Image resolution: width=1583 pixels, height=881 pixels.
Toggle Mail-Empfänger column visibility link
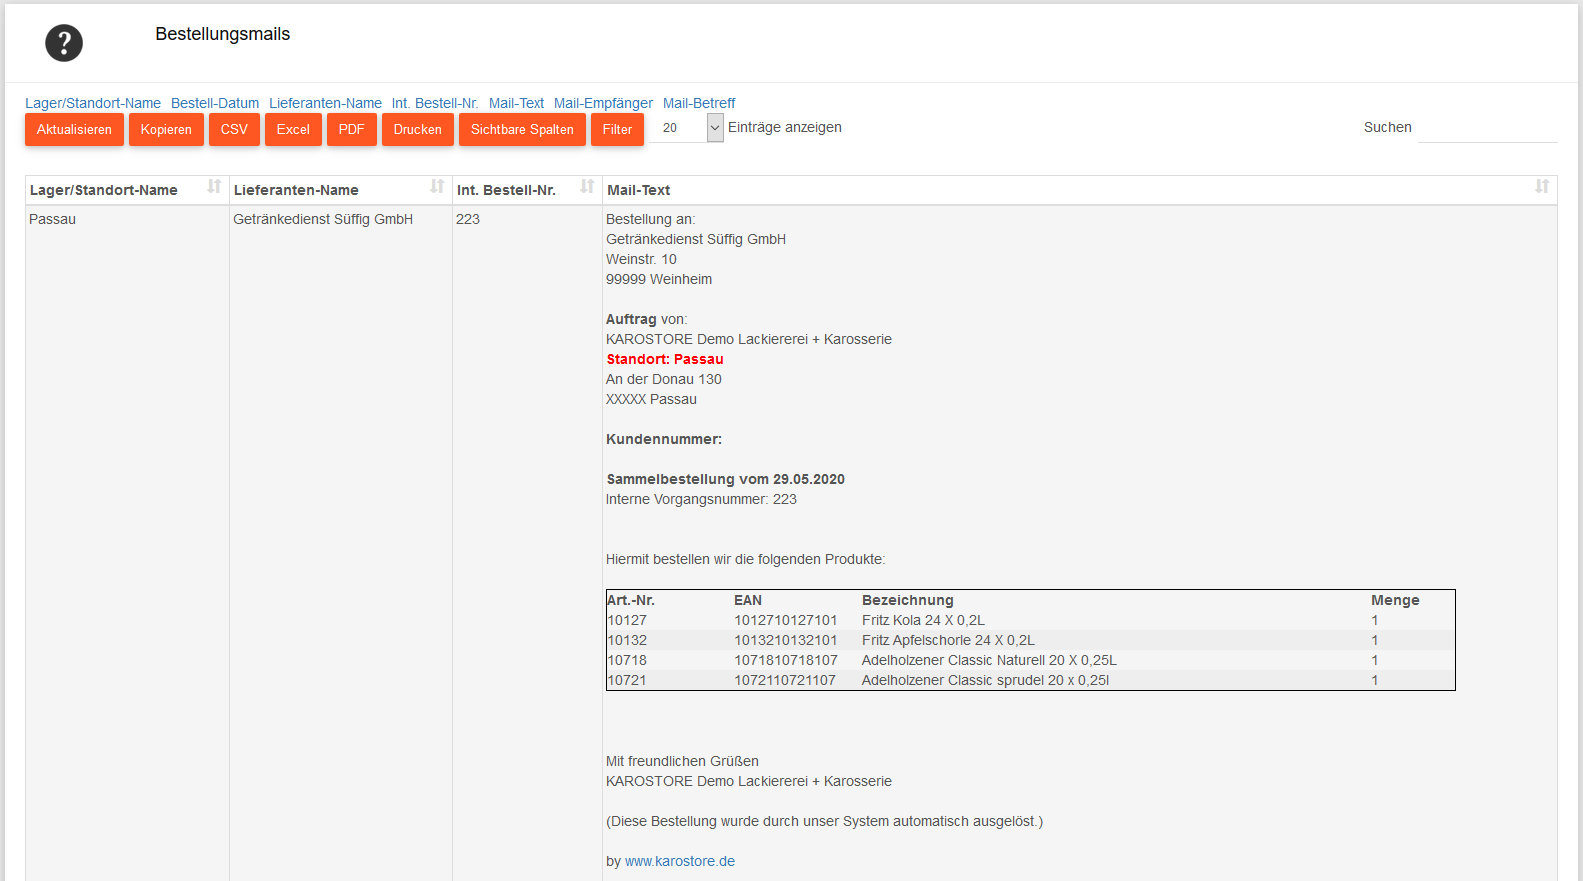[603, 103]
